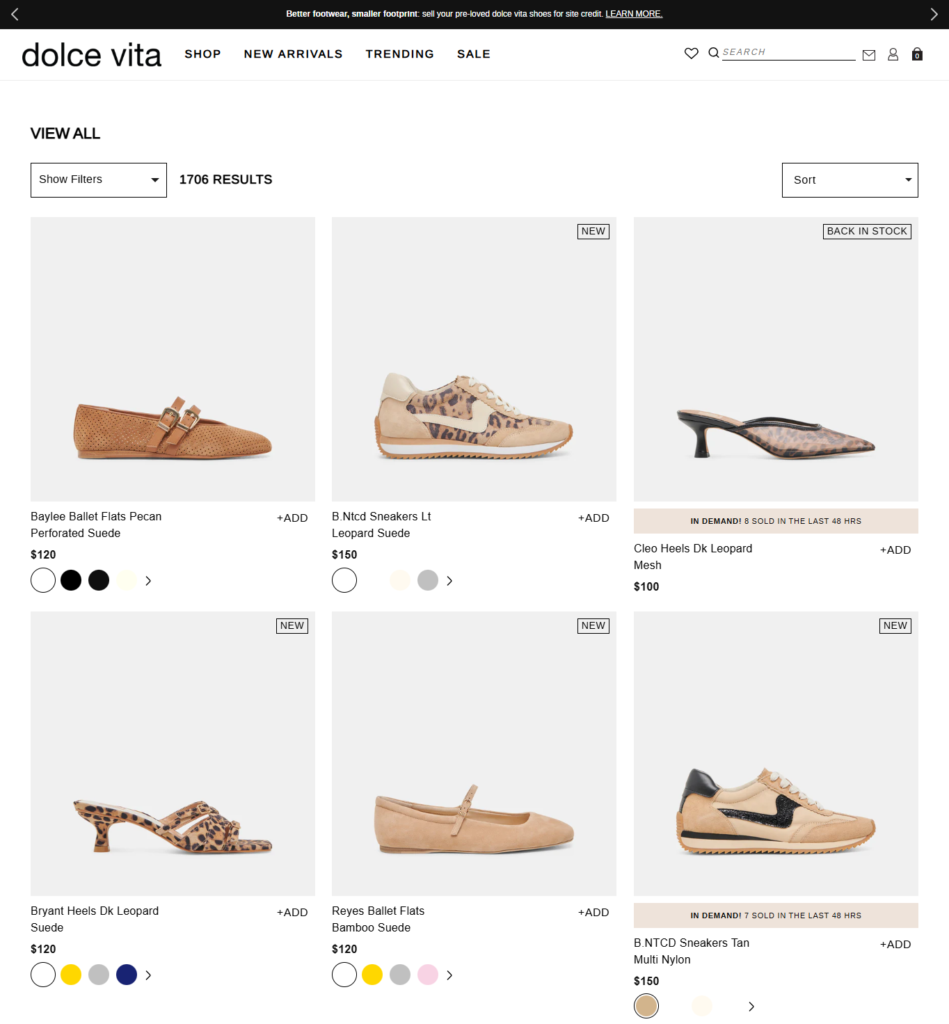
Task: Quick add Cleo Heels Dk Leopard
Action: click(895, 550)
